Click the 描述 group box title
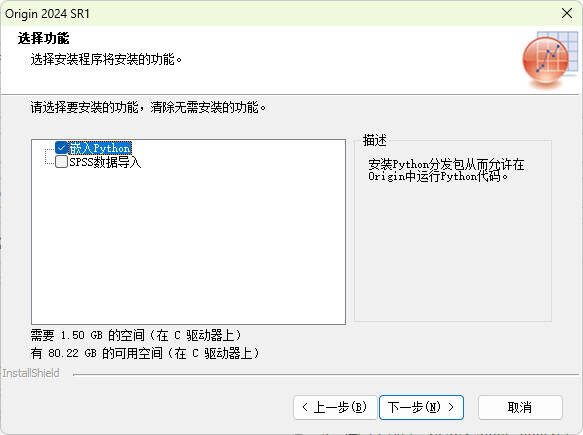This screenshot has width=583, height=435. [375, 140]
